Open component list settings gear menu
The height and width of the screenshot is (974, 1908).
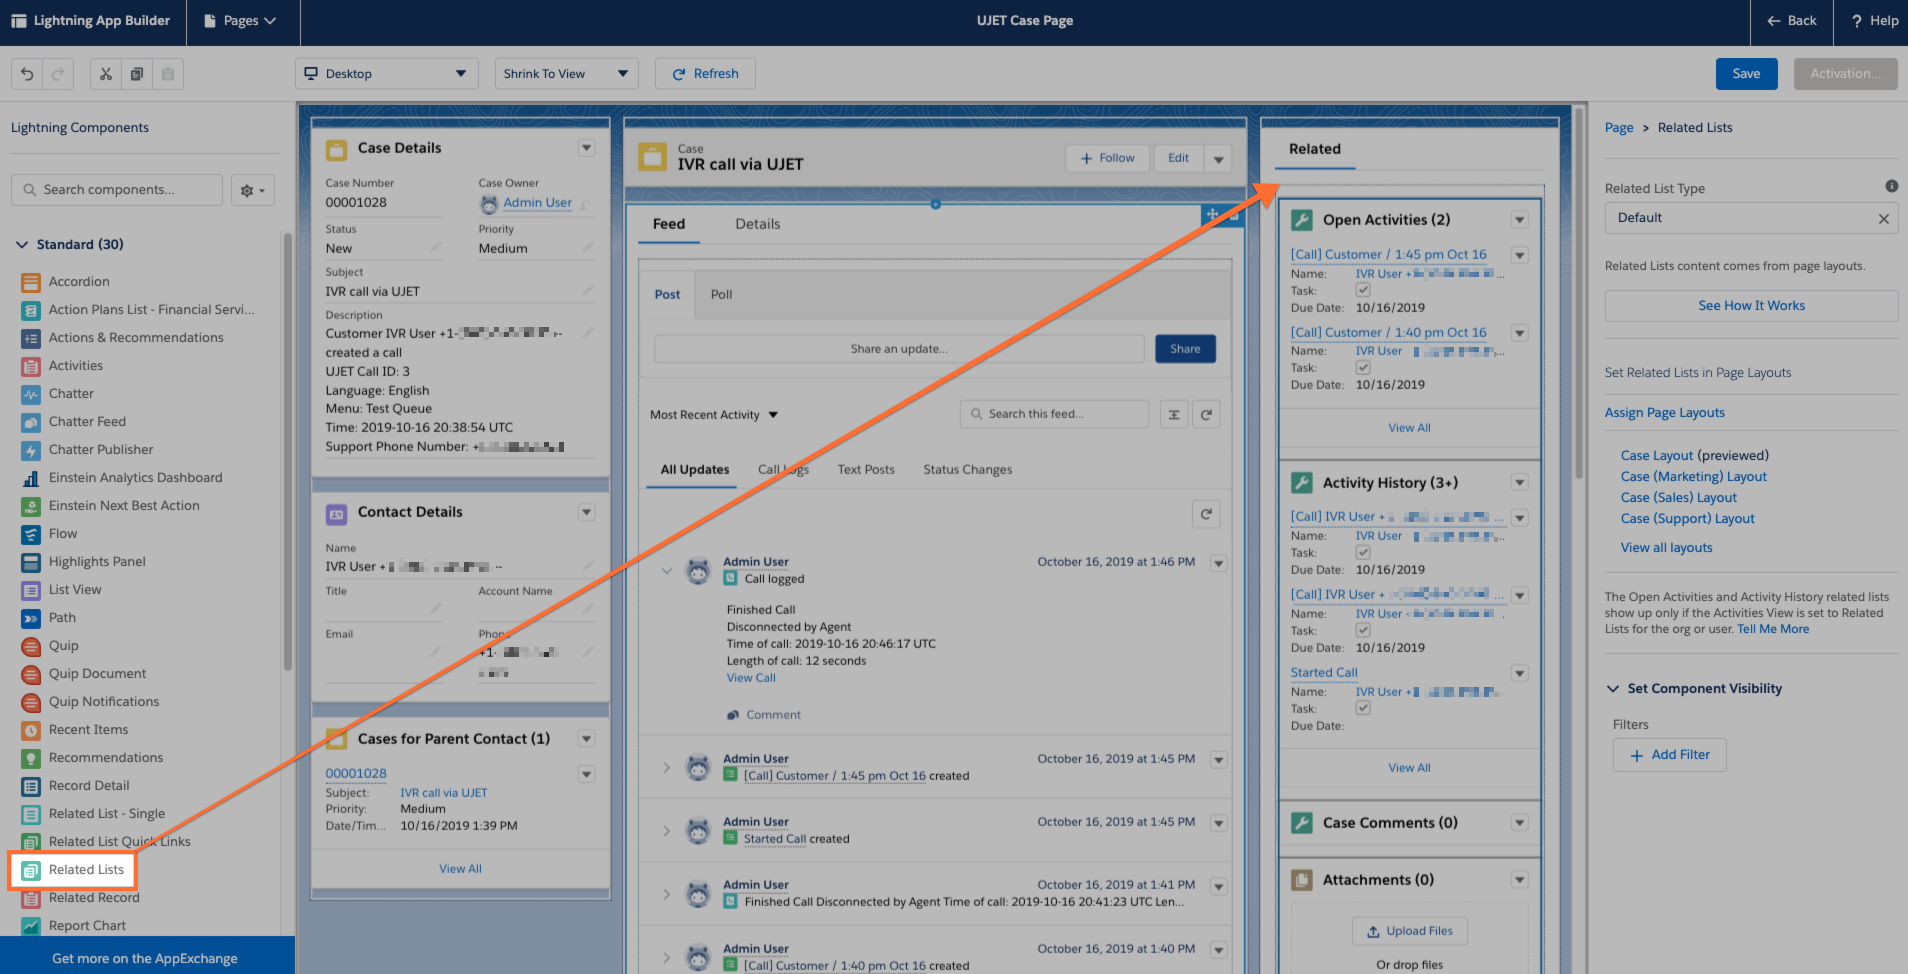(253, 190)
